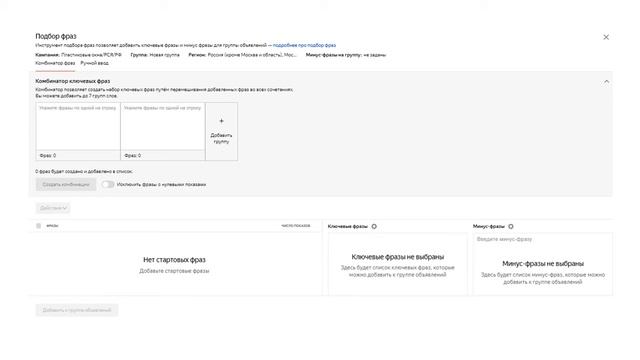Switch to the Ручной ввод tab
Viewport: 640px width, 360px height.
tap(94, 63)
